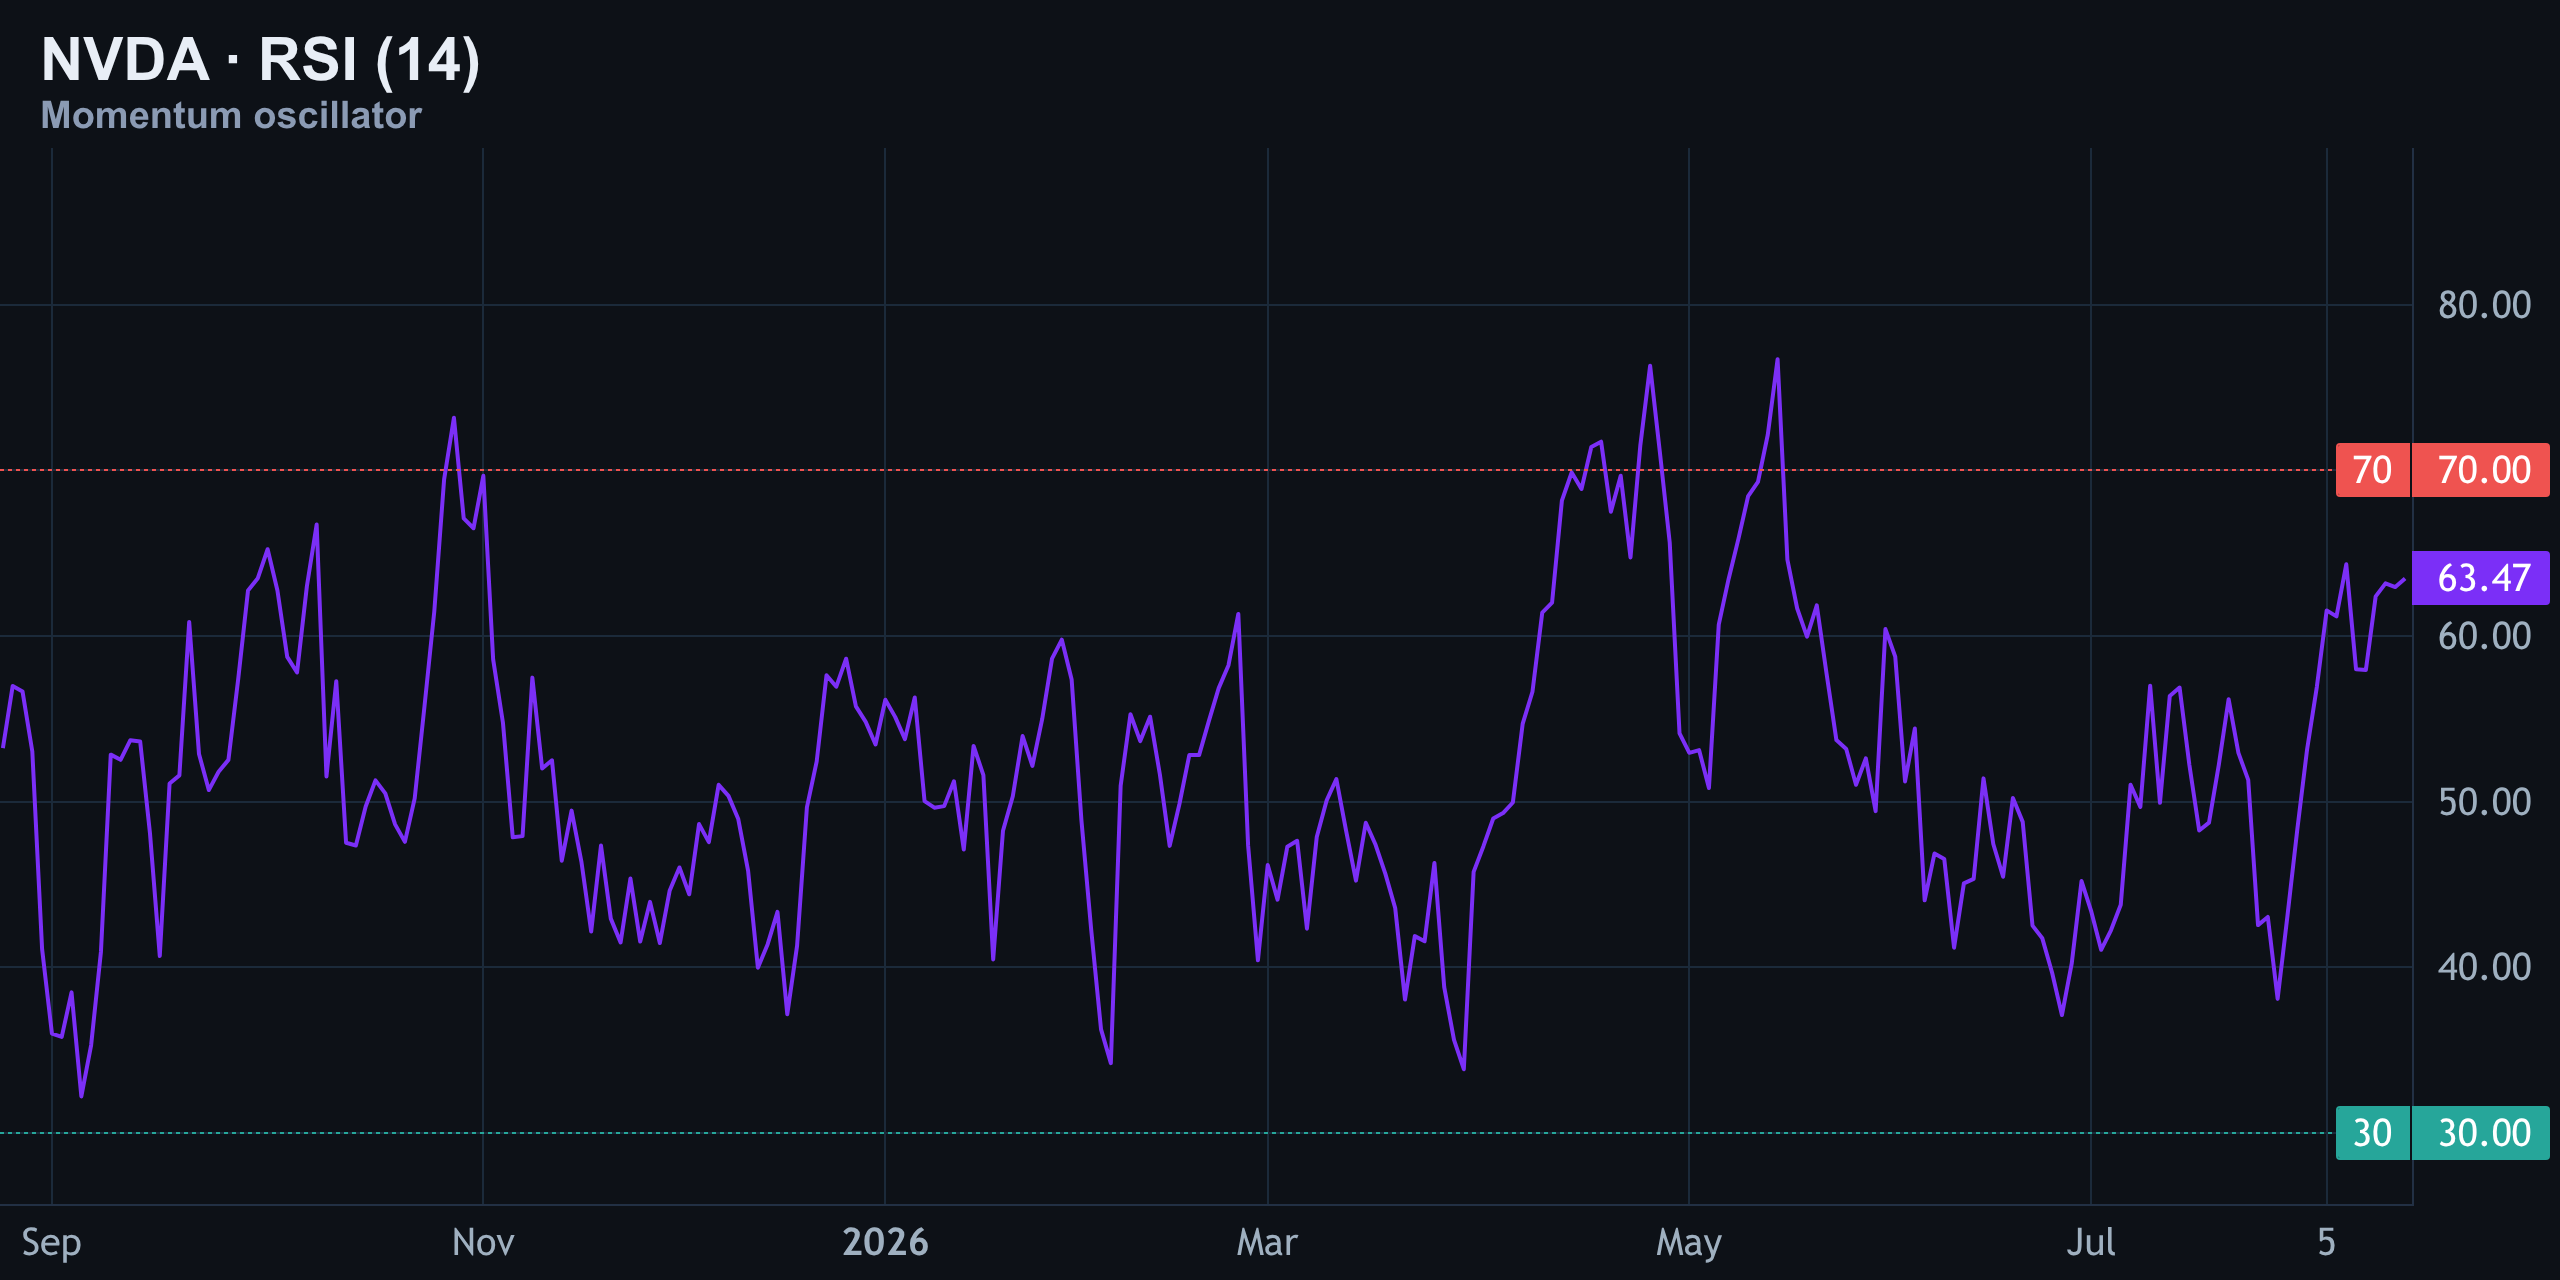Click the Nov label on time axis
2560x1280 pixels.
click(483, 1243)
